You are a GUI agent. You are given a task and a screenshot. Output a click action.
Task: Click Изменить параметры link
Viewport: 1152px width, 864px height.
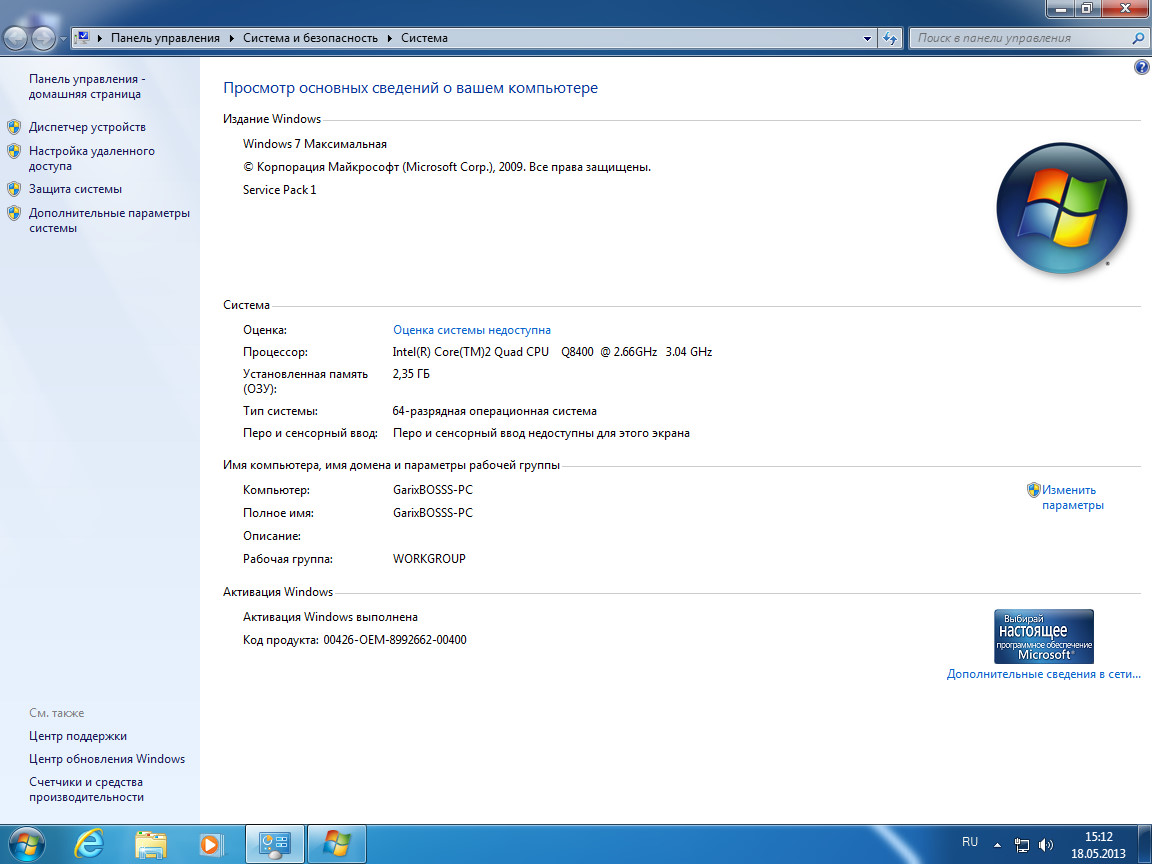tap(1073, 497)
